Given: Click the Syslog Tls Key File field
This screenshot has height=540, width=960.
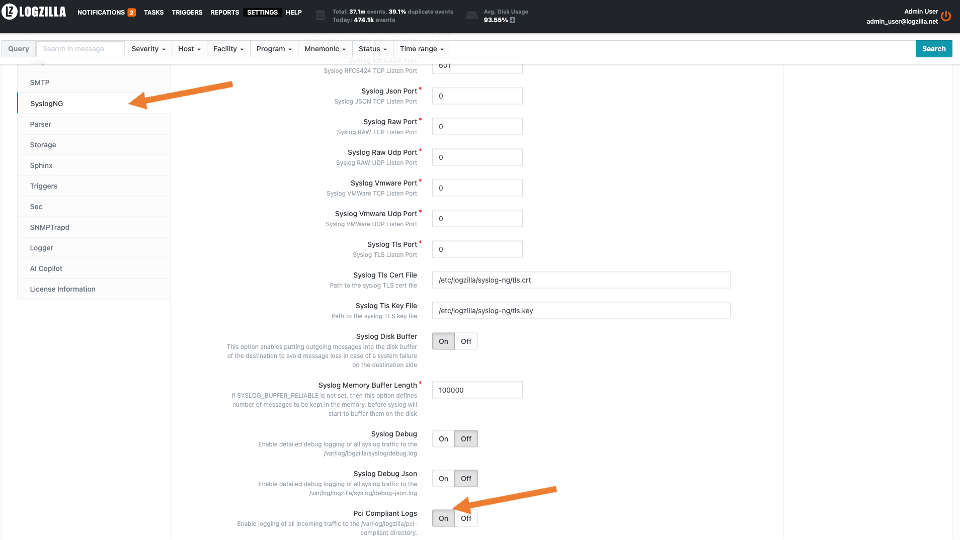Looking at the screenshot, I should (x=581, y=310).
